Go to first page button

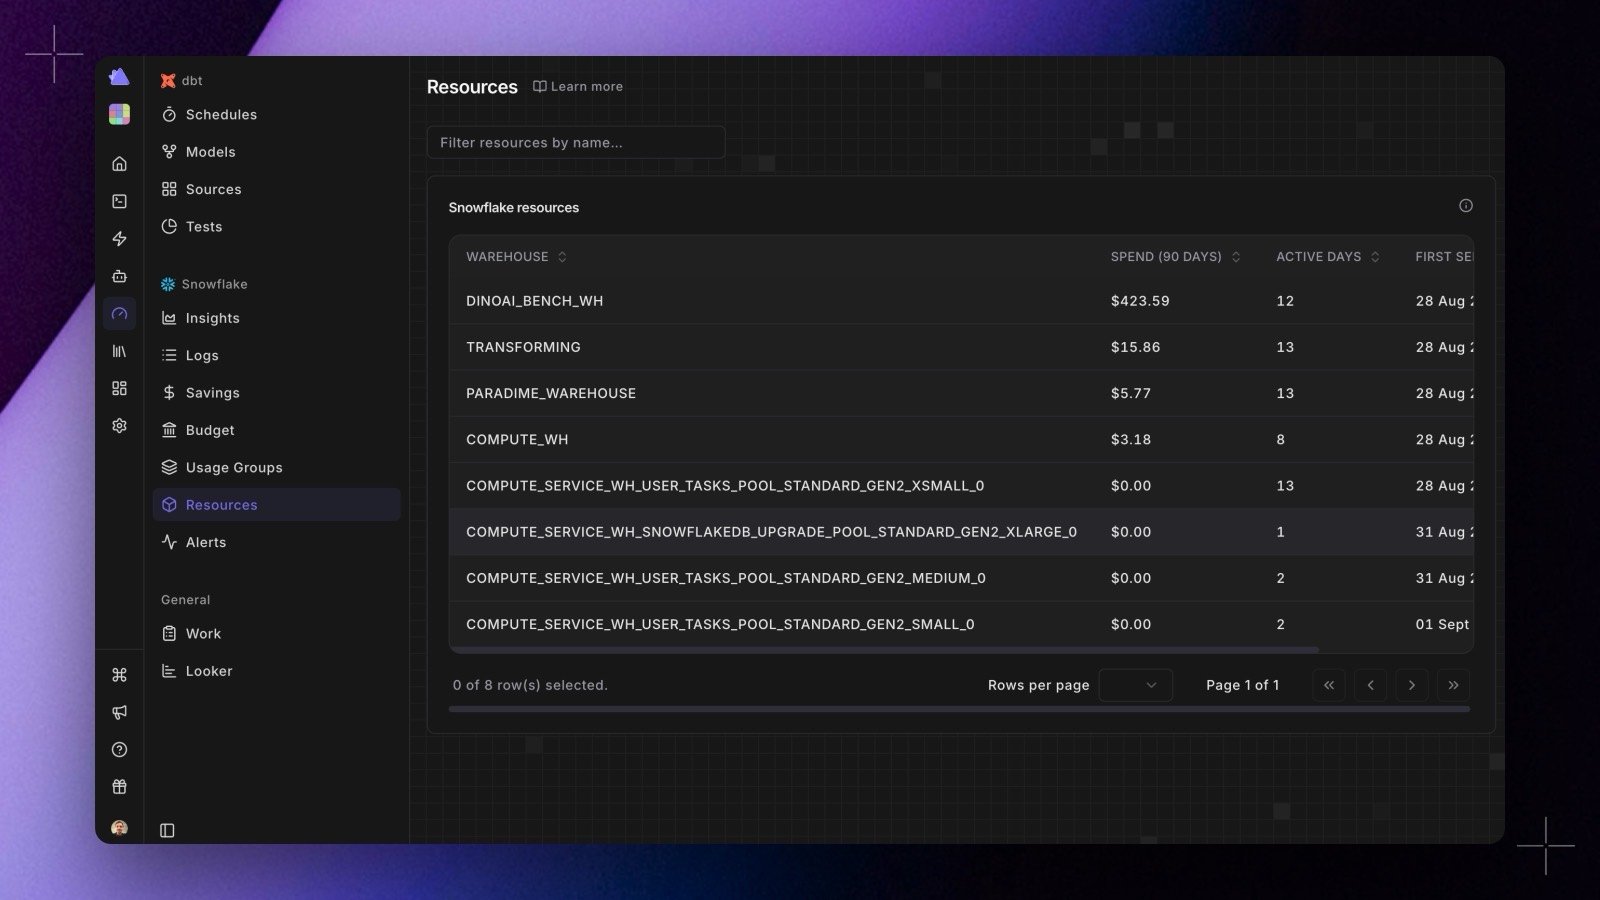tap(1329, 685)
